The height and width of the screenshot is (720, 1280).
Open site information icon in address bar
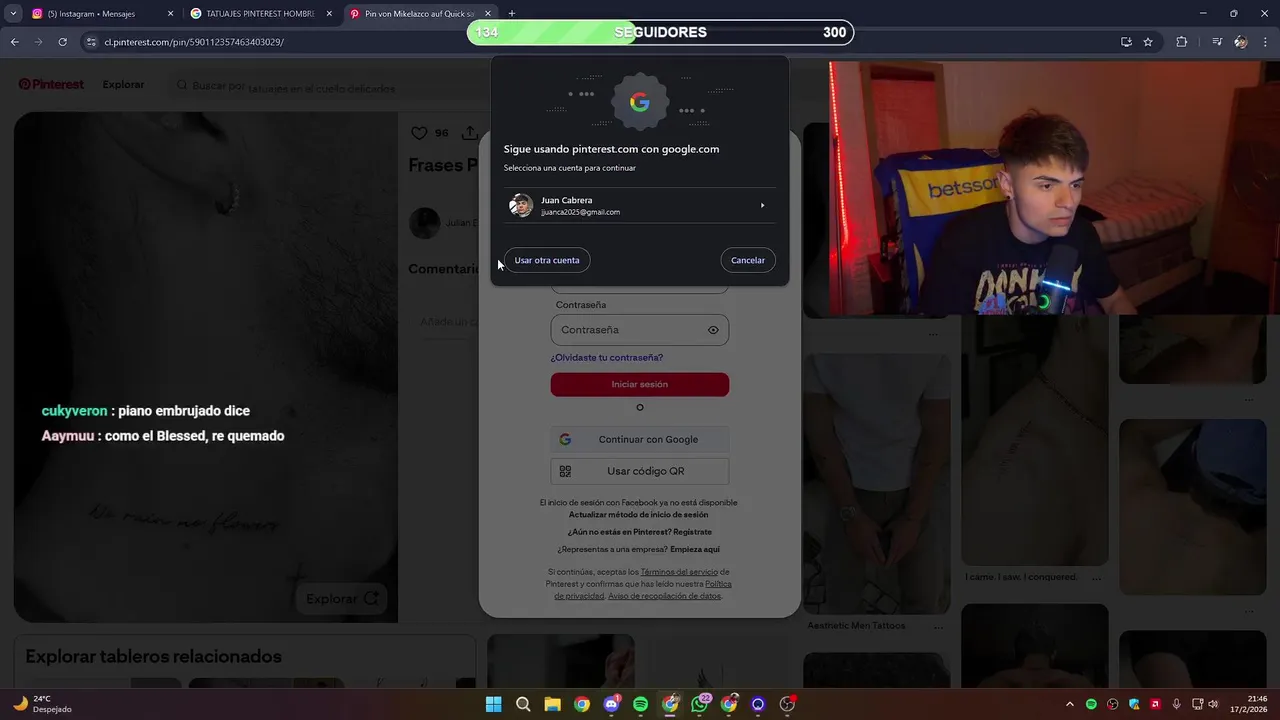click(91, 42)
